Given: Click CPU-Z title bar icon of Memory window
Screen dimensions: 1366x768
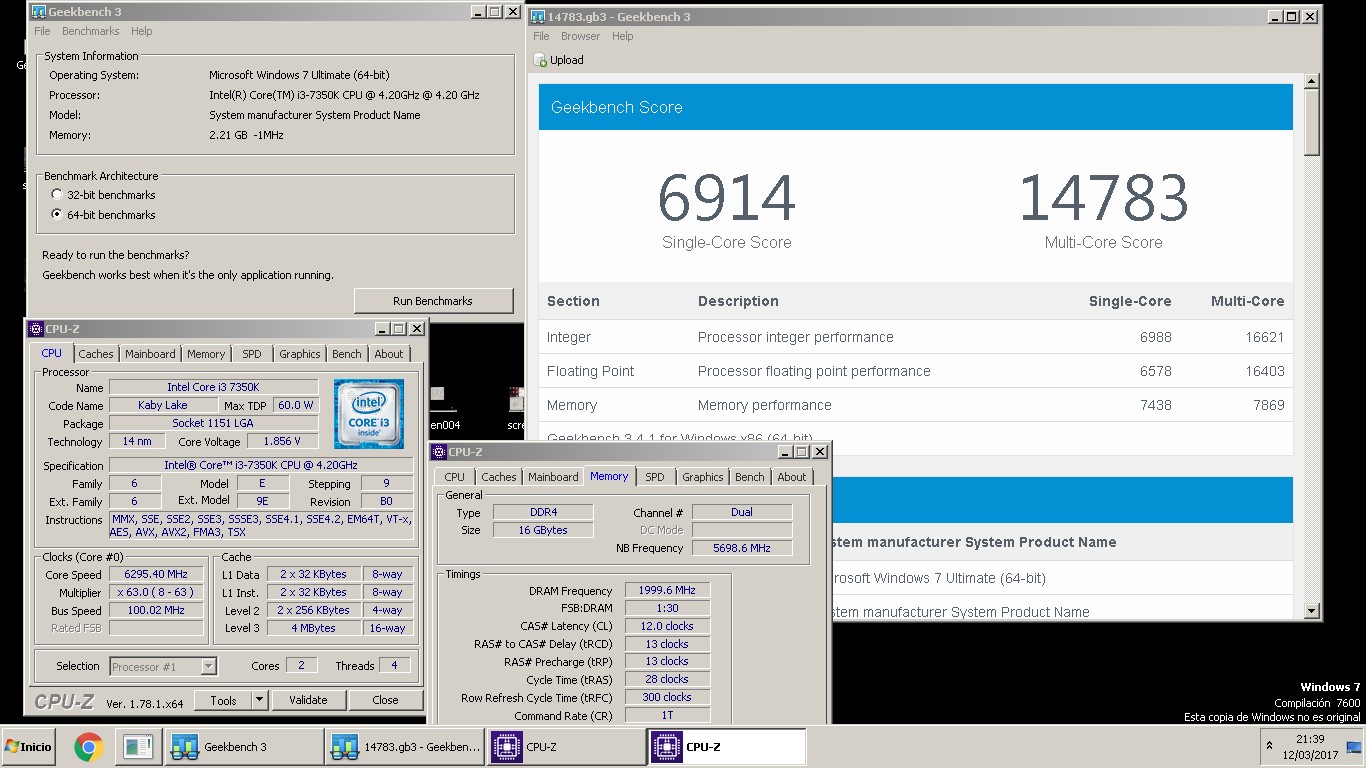Looking at the screenshot, I should (x=439, y=452).
